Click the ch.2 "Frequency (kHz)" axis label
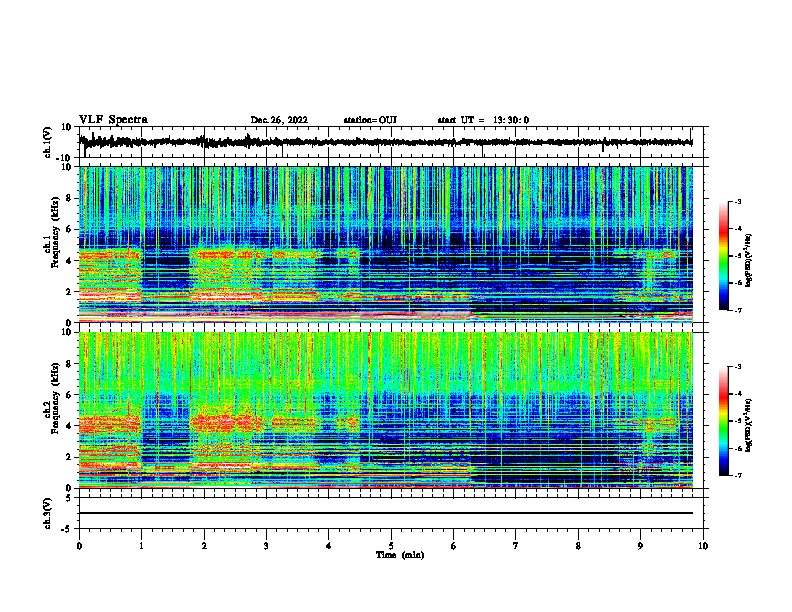The width and height of the screenshot is (792, 612). point(55,398)
